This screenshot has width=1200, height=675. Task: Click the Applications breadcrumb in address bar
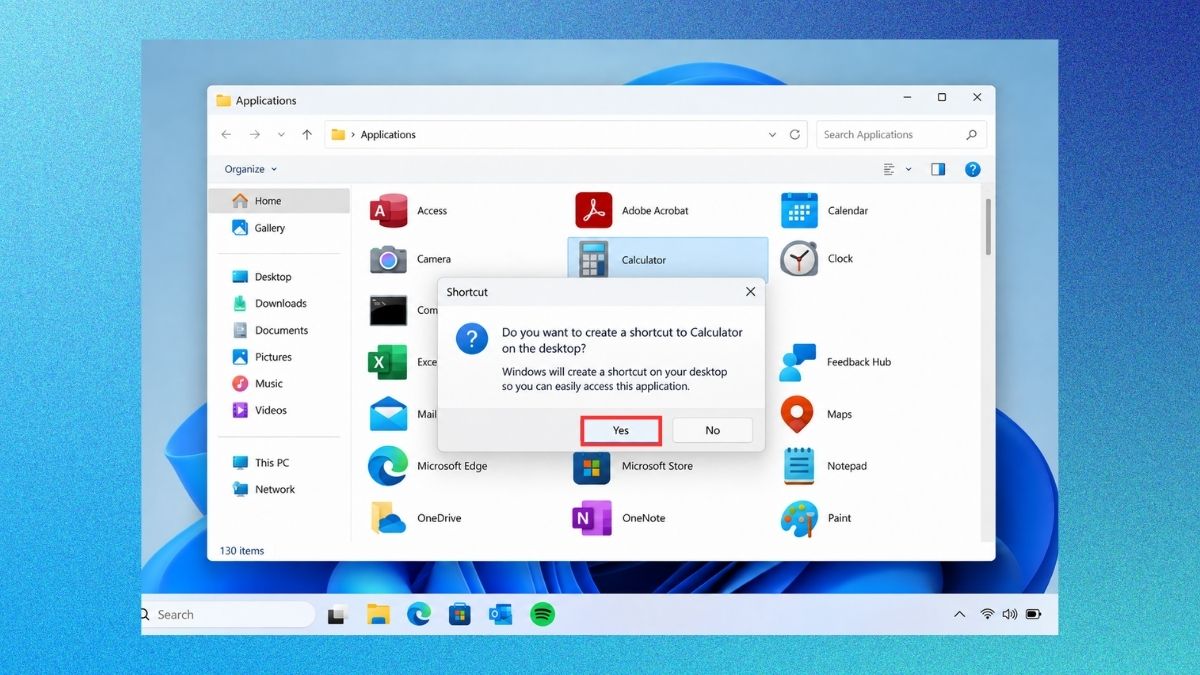pyautogui.click(x=388, y=134)
